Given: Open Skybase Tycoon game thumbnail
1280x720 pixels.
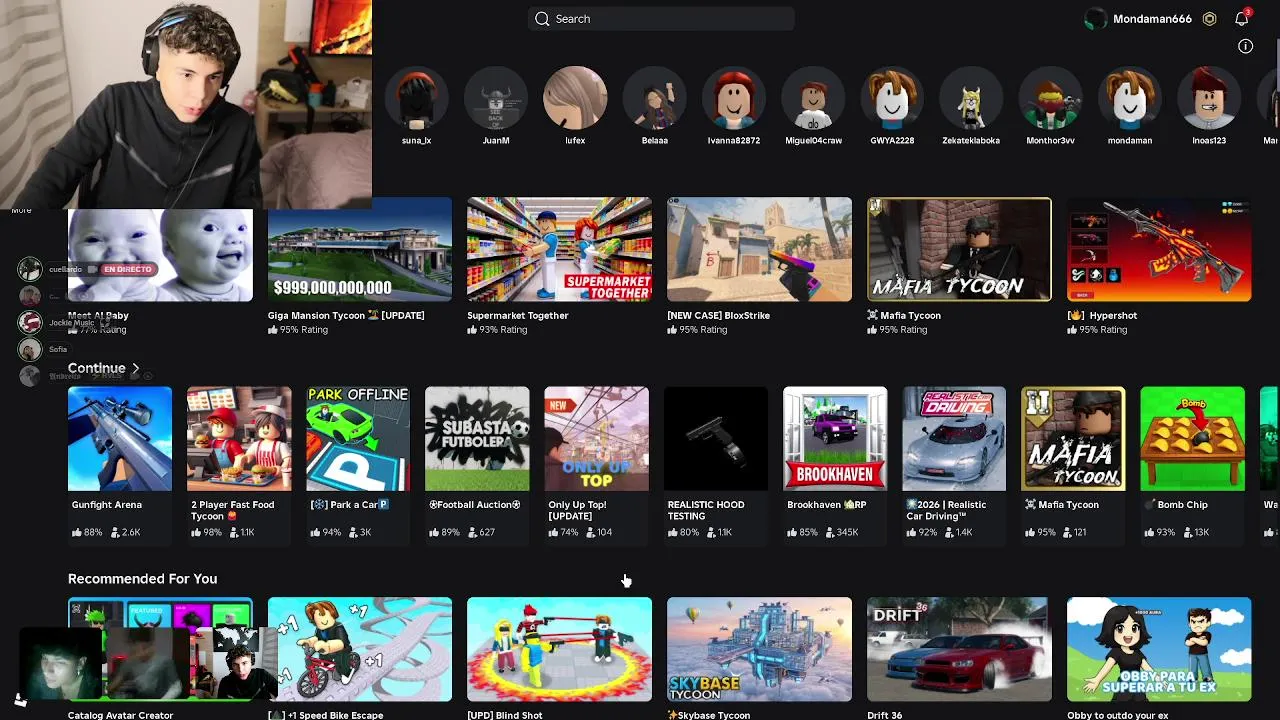Looking at the screenshot, I should (x=759, y=649).
